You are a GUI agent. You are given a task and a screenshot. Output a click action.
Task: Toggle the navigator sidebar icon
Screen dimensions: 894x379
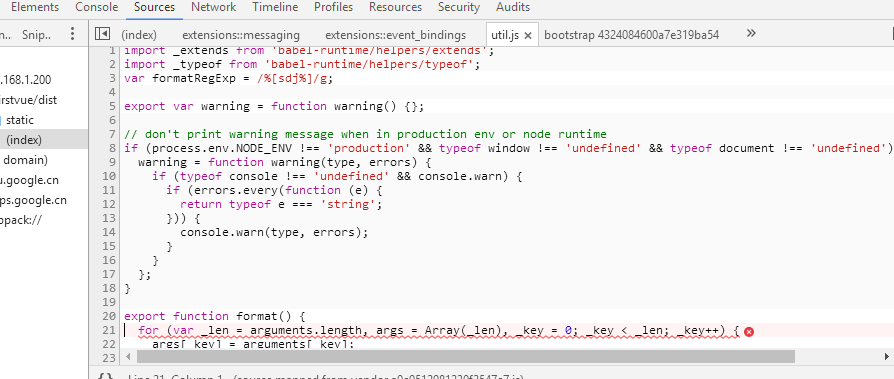102,34
